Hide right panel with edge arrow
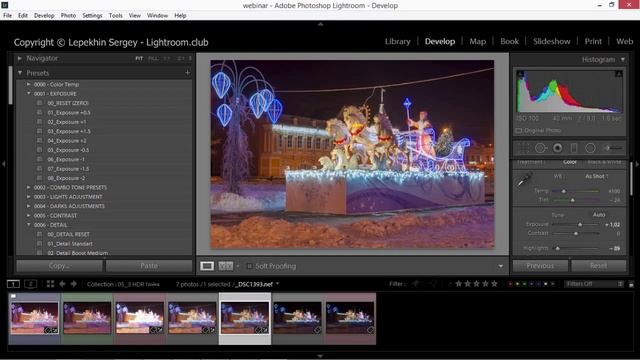 [x=637, y=164]
